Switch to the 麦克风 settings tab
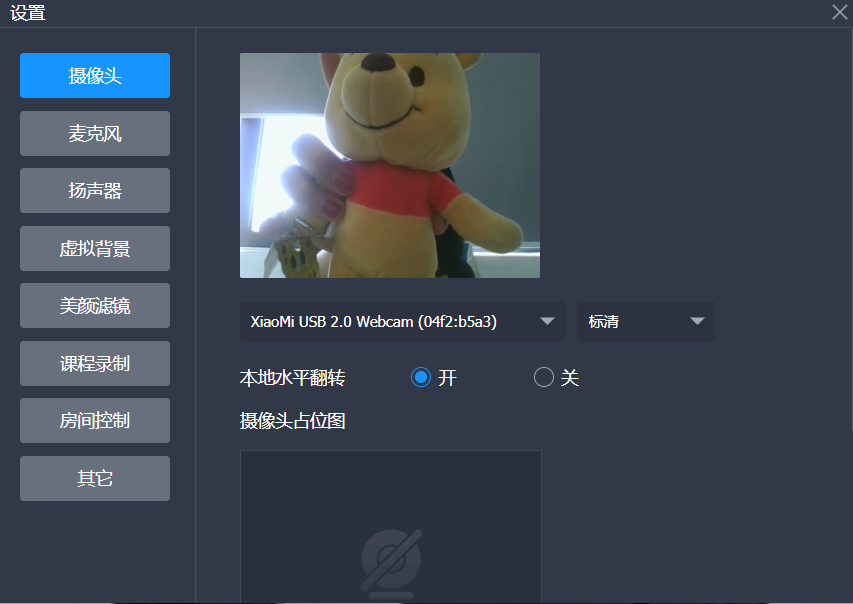Viewport: 853px width, 604px height. 95,133
